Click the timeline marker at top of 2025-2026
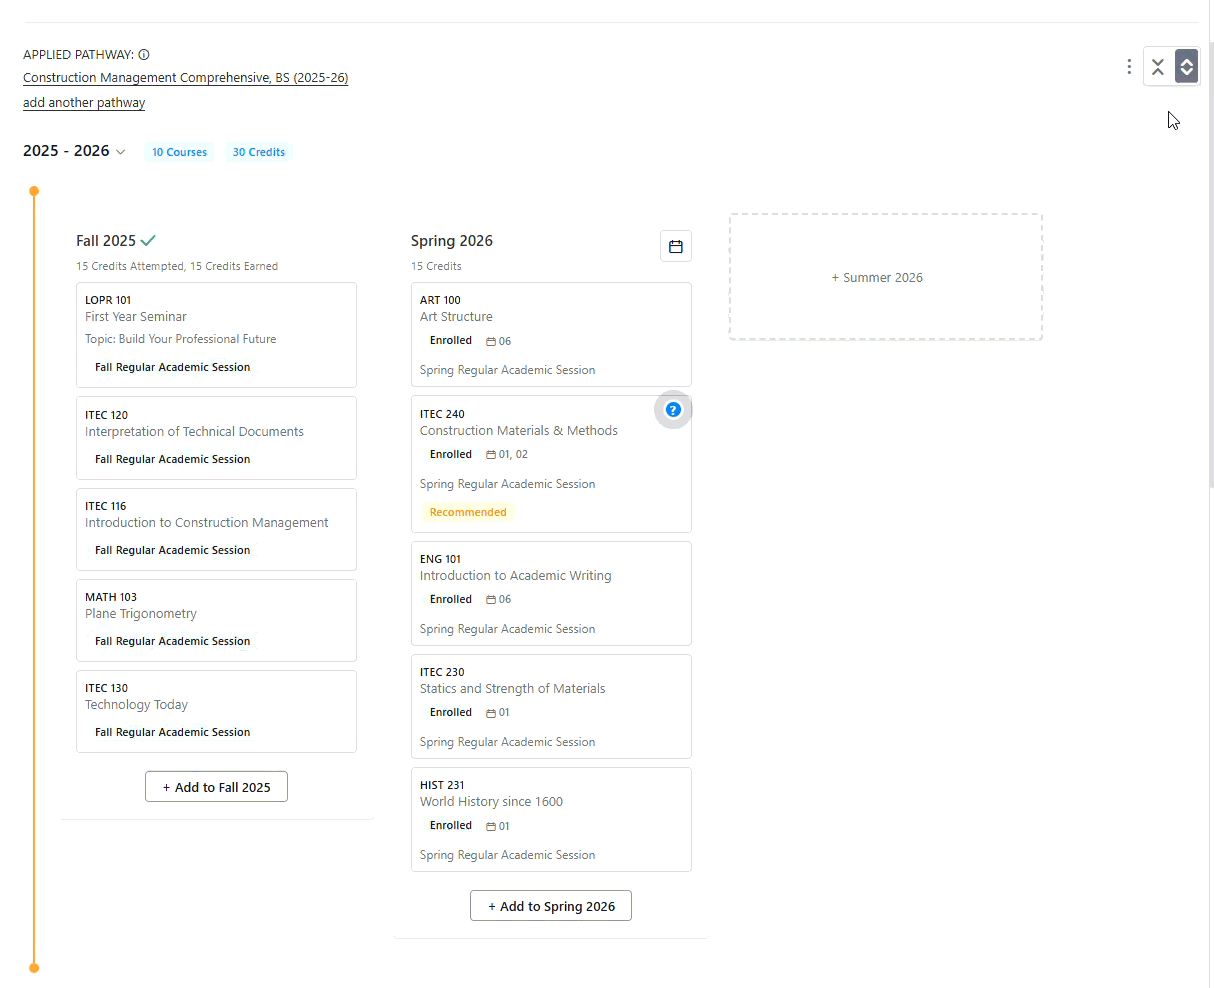The width and height of the screenshot is (1214, 988). 34,191
